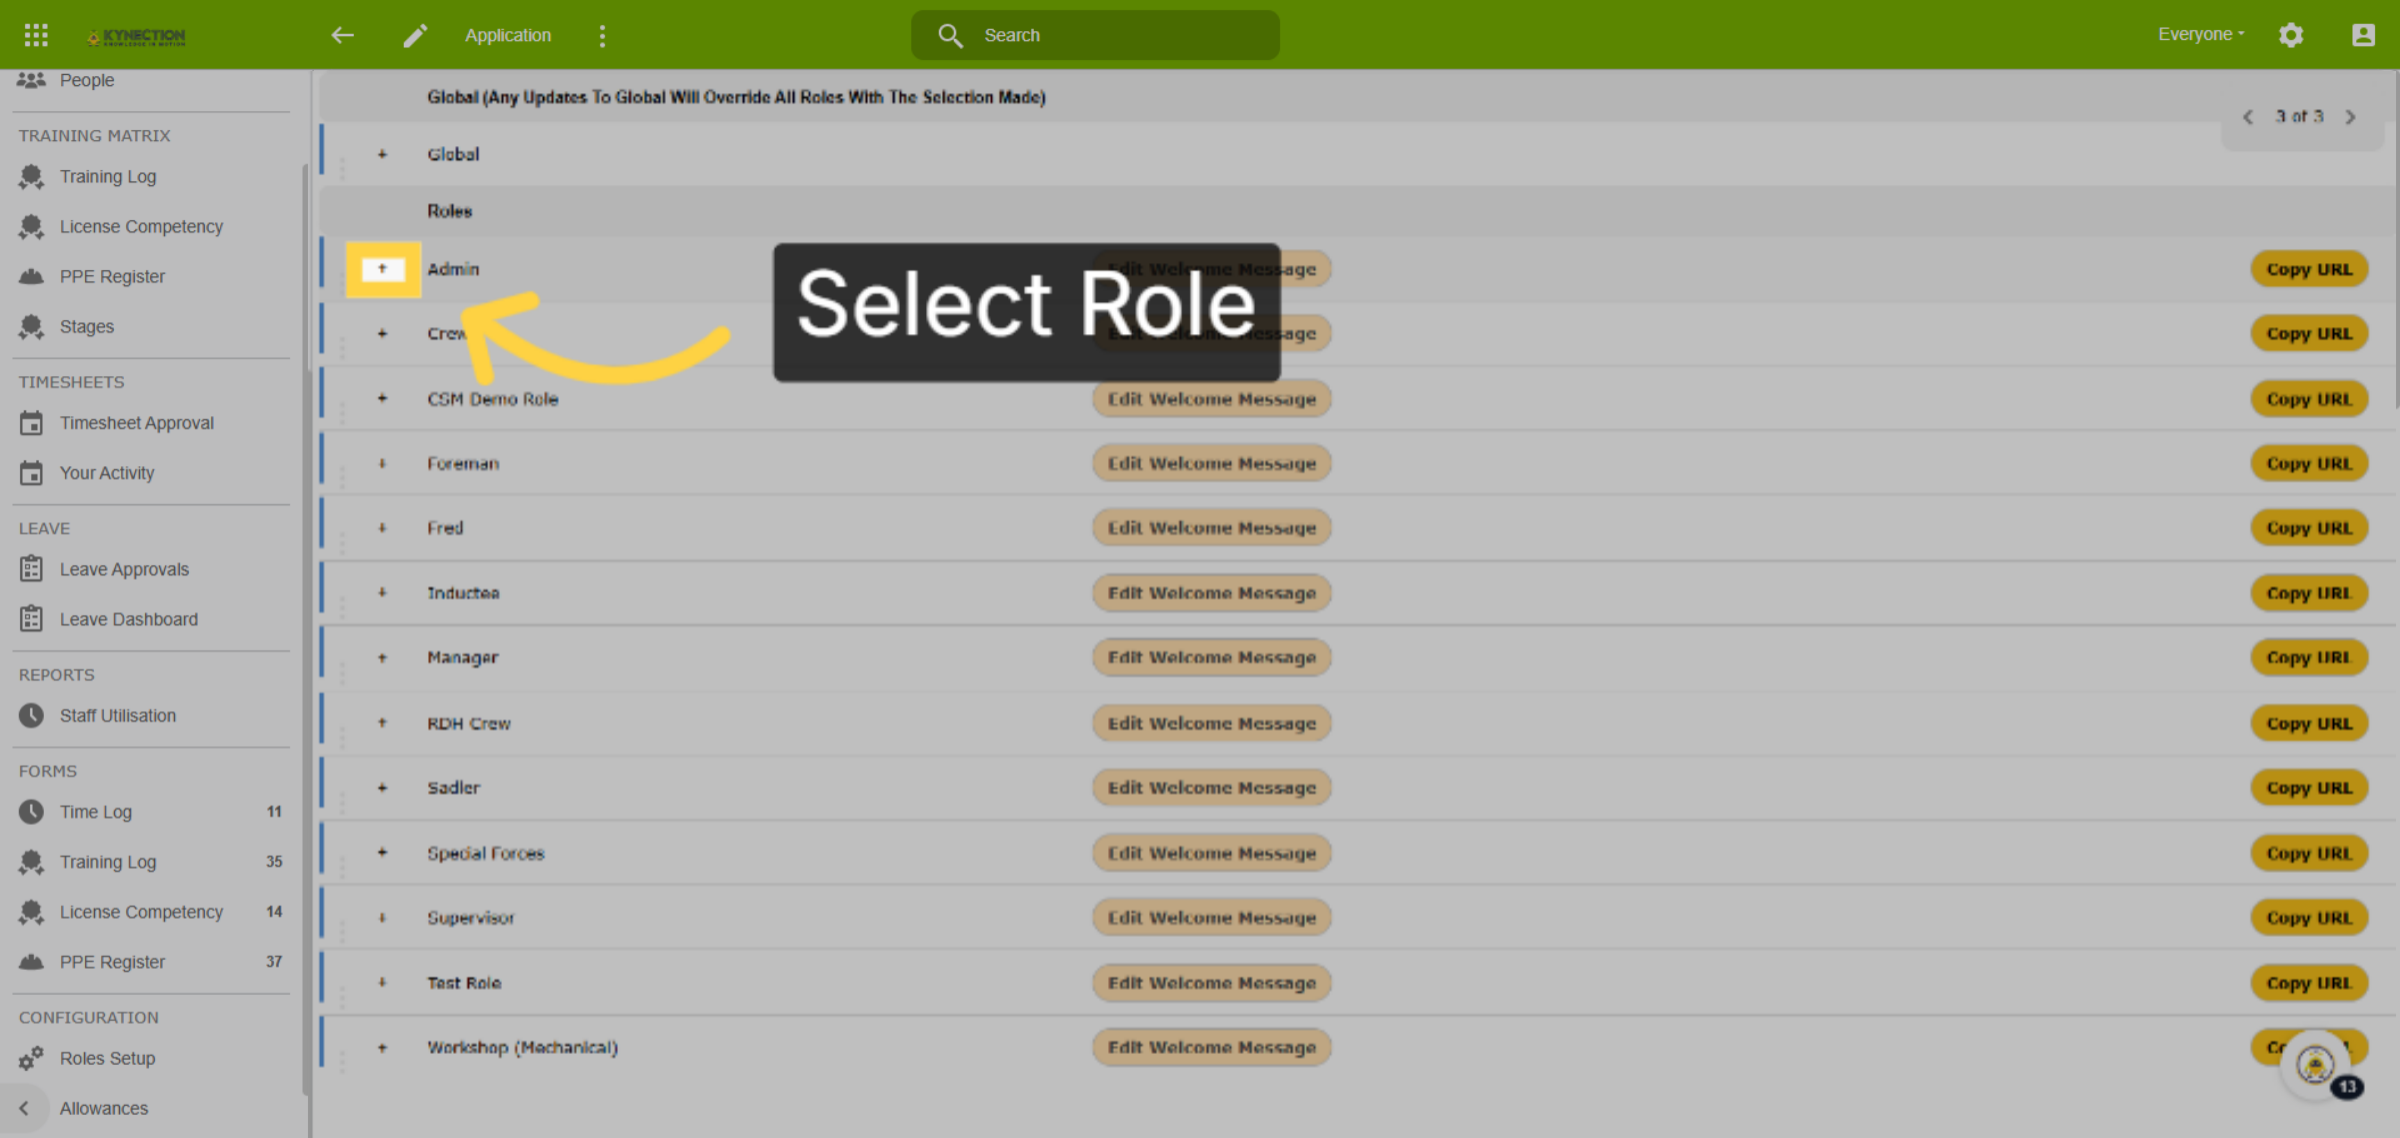The width and height of the screenshot is (2400, 1138).
Task: Expand the Manager role row
Action: pyautogui.click(x=382, y=658)
